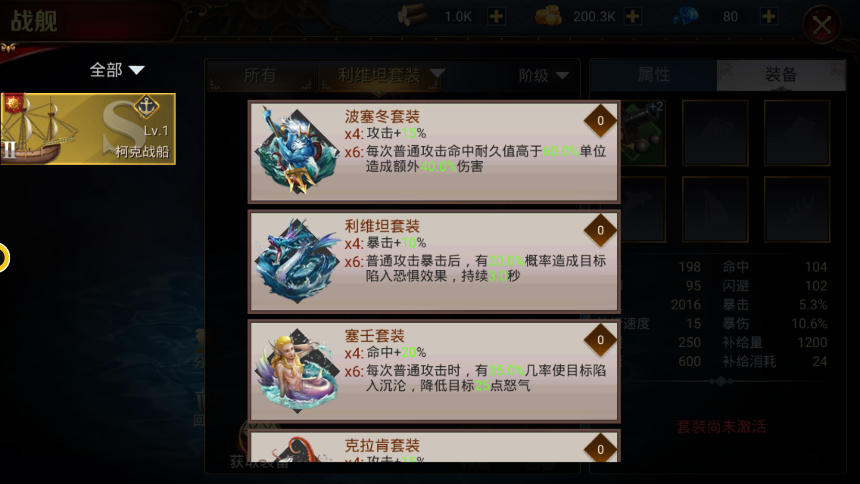Select the Siren mermaid set icon
Image resolution: width=860 pixels, height=484 pixels.
[x=298, y=370]
